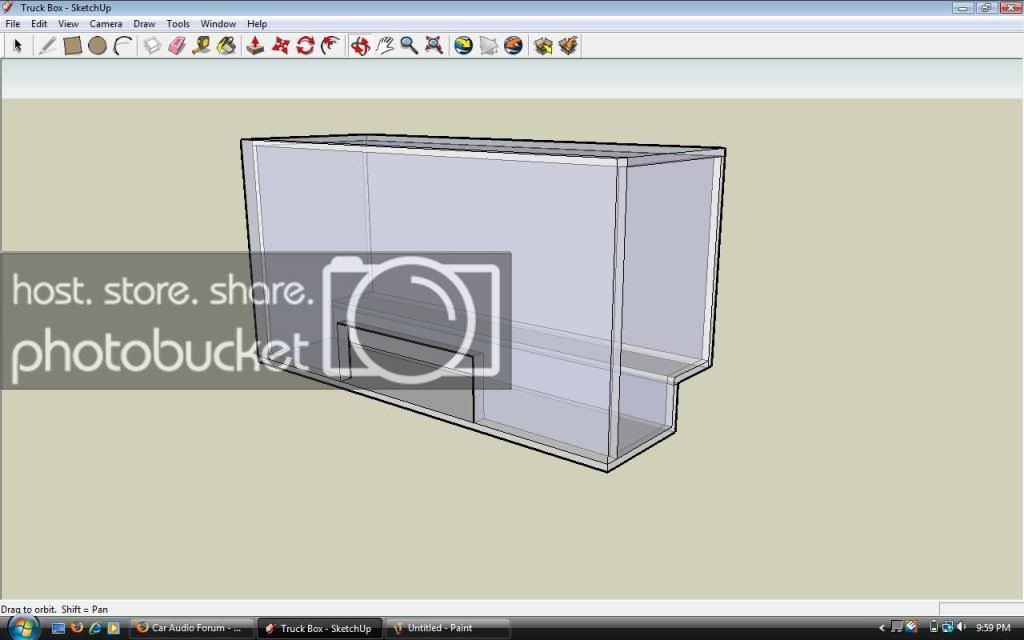Click the Toggle Terrain icon
Viewport: 1024px width, 640px height.
488,46
